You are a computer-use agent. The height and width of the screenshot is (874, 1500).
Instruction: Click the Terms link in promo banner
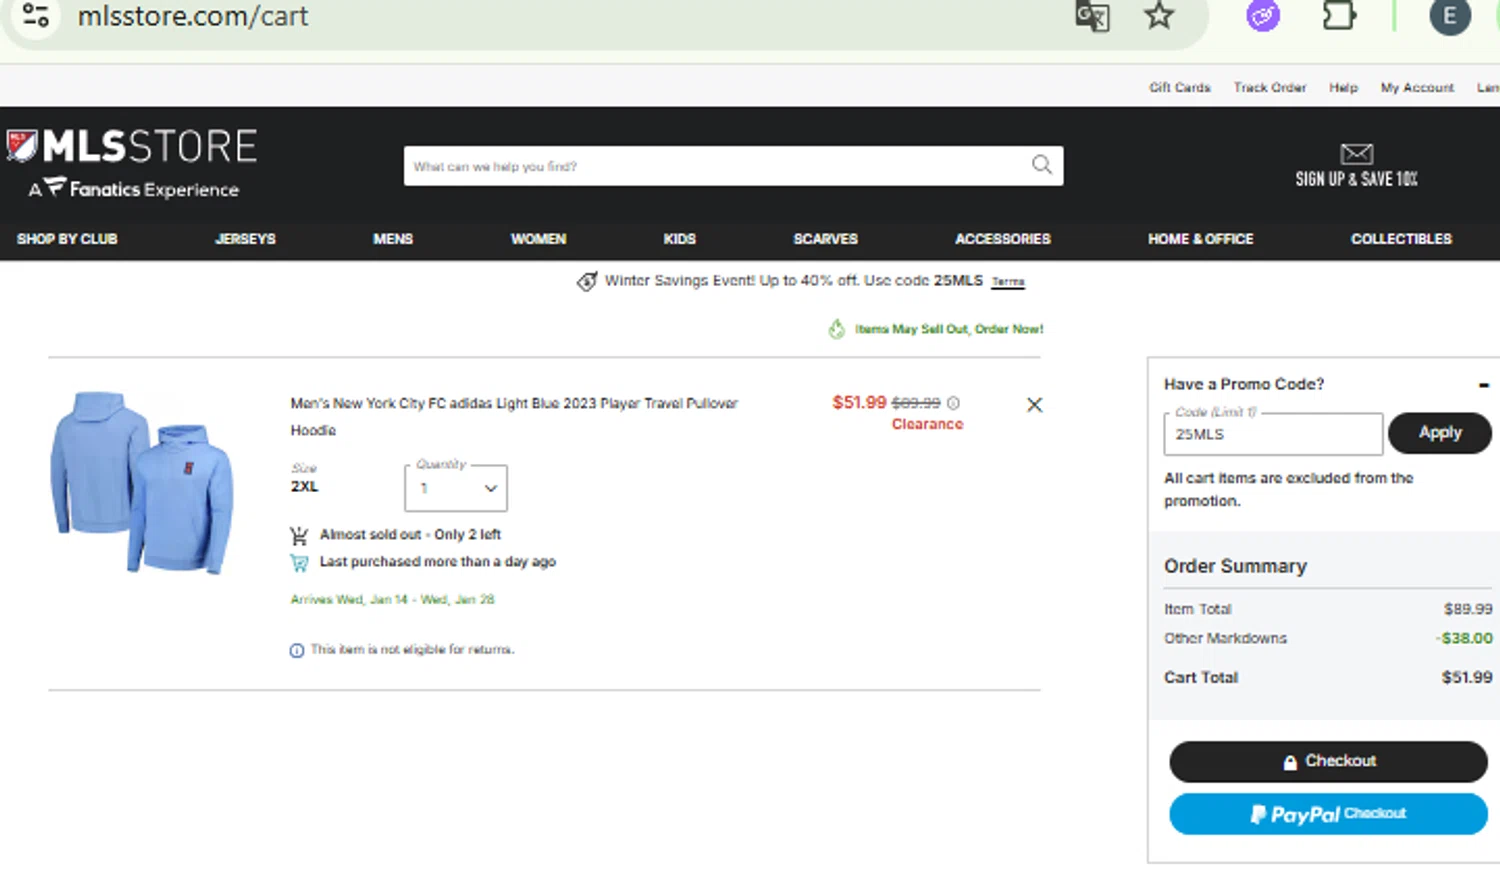[x=1008, y=282]
